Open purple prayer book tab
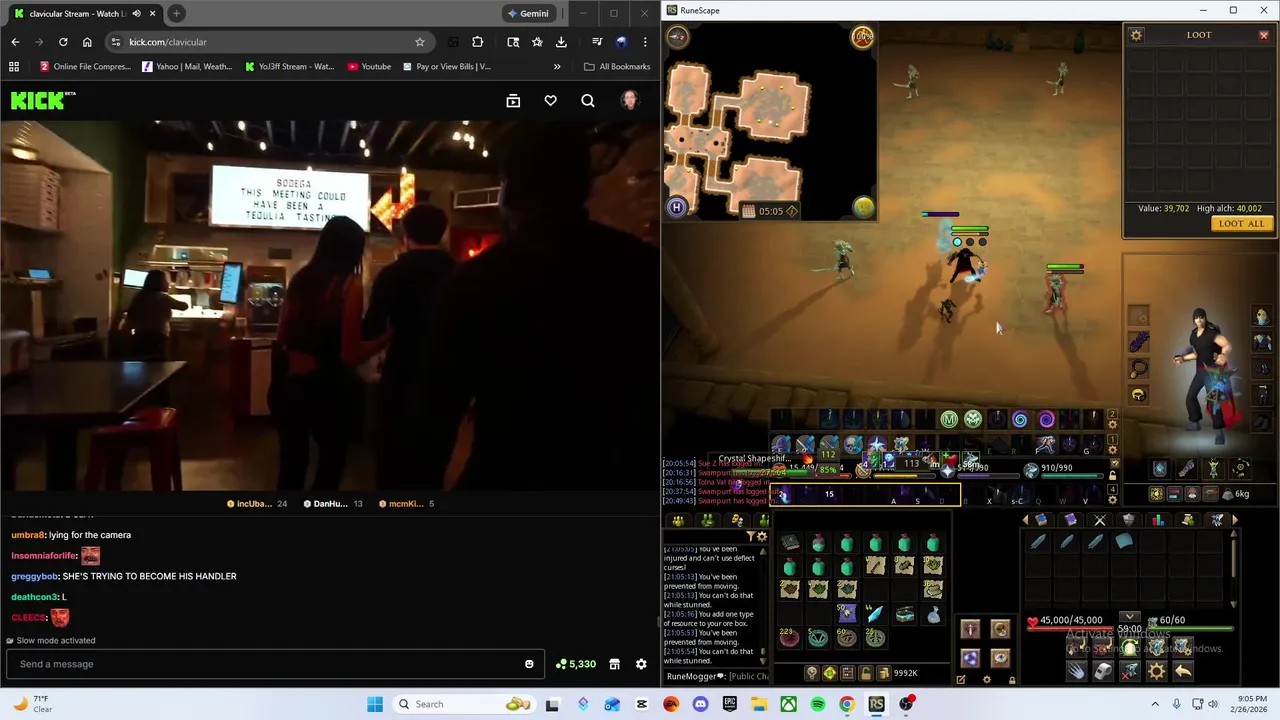This screenshot has height=720, width=1280. (x=1070, y=520)
